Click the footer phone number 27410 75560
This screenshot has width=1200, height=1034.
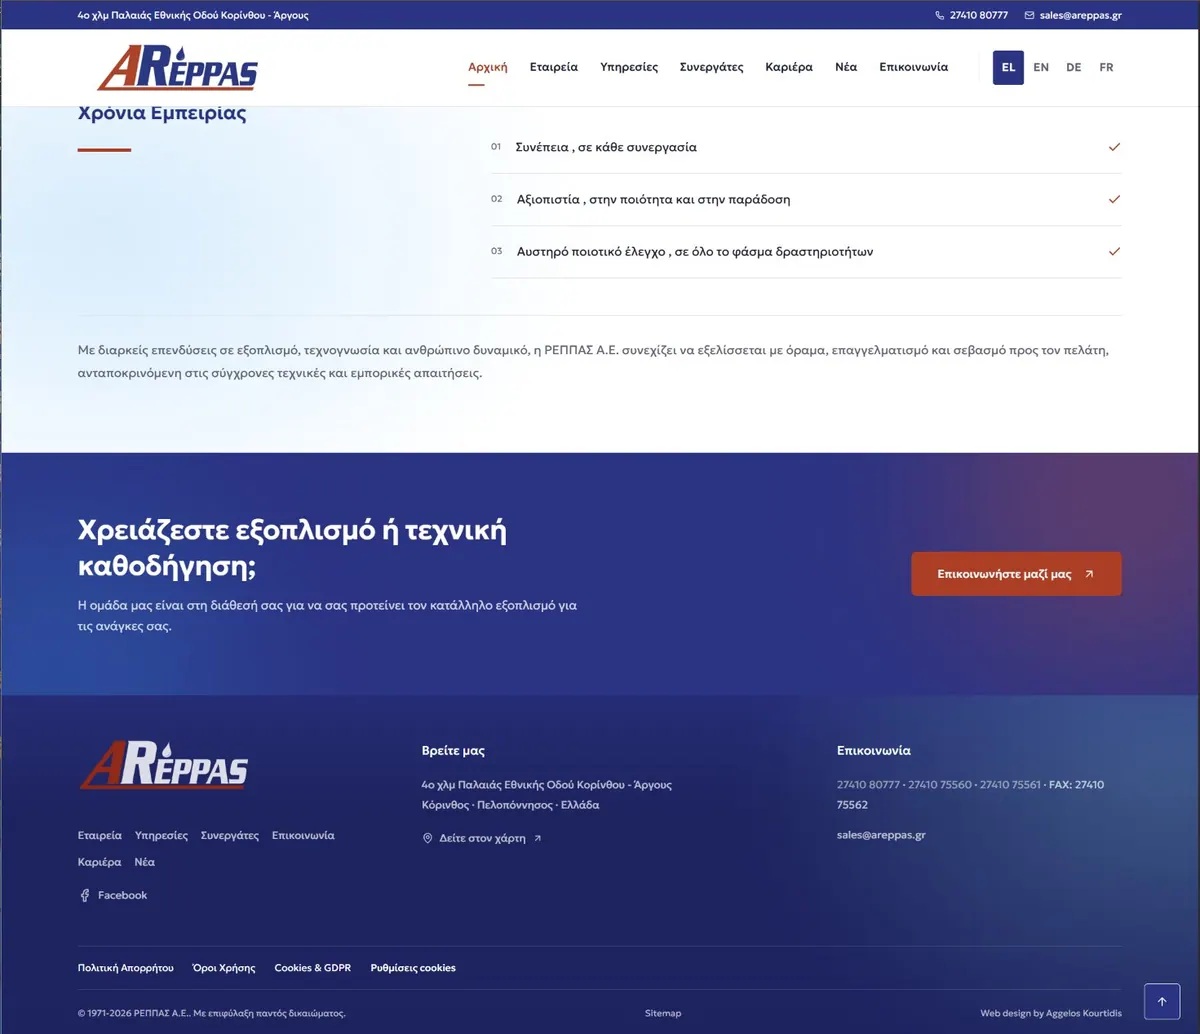pos(940,785)
